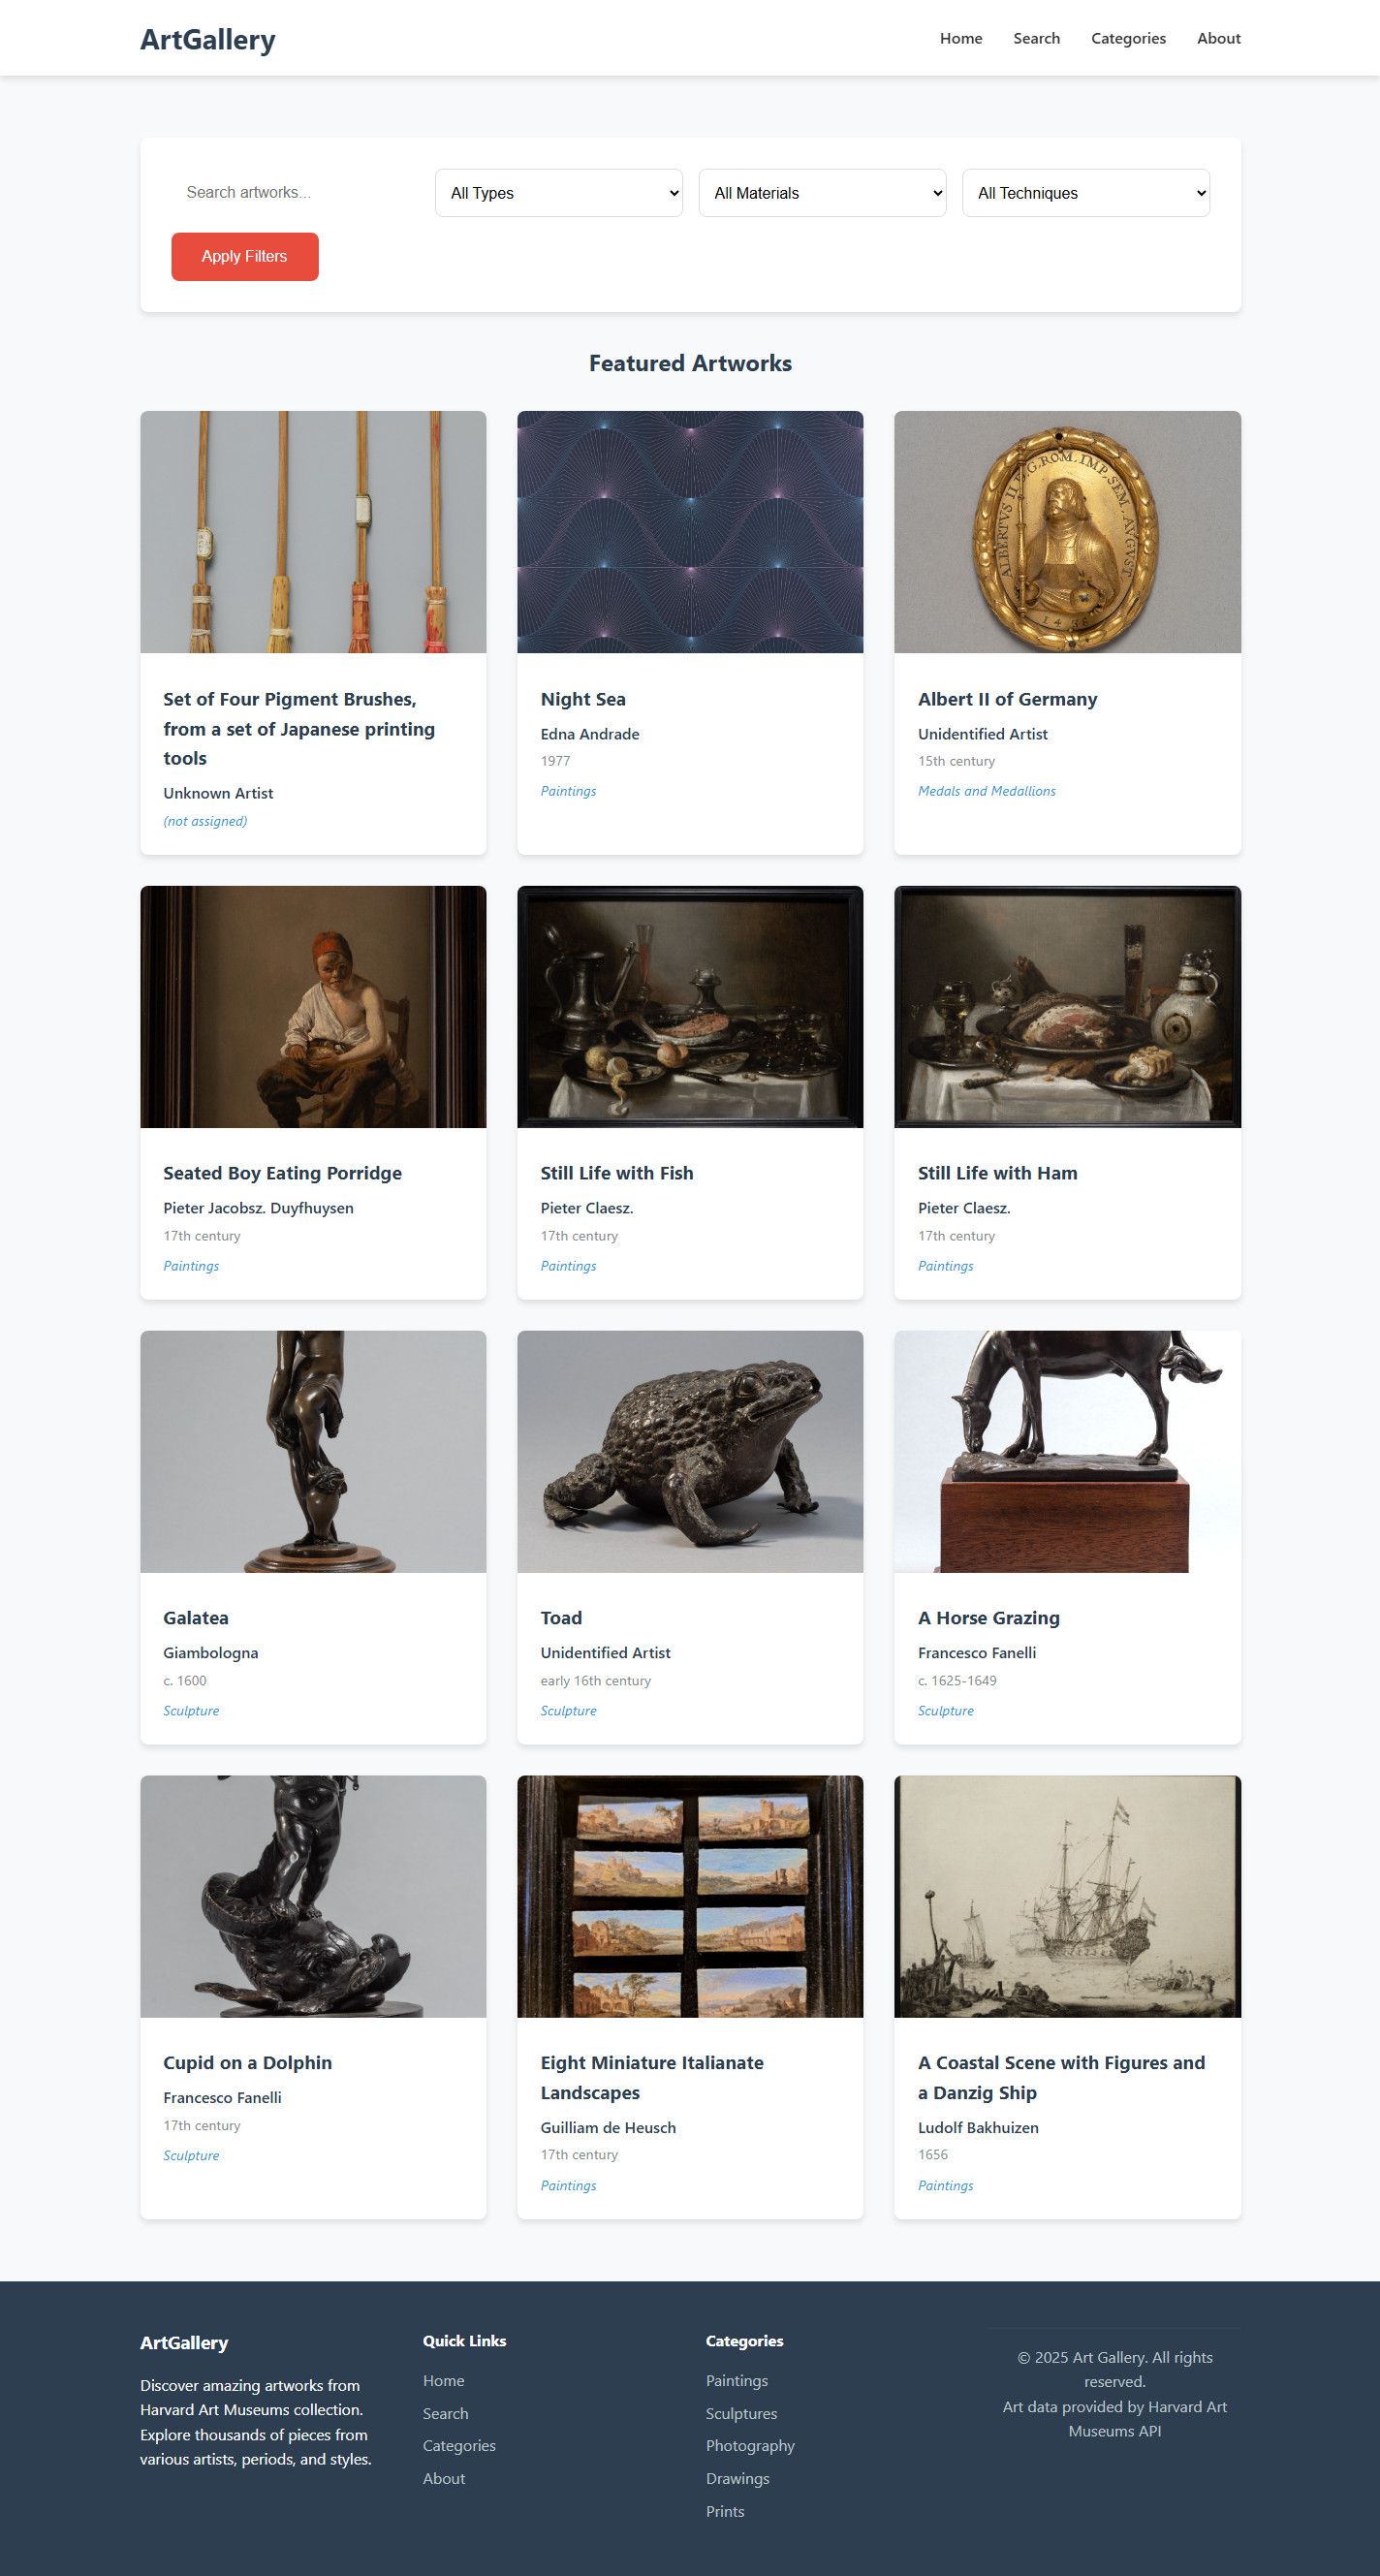Open the All Types dropdown
Viewport: 1380px width, 2576px height.
click(x=558, y=193)
